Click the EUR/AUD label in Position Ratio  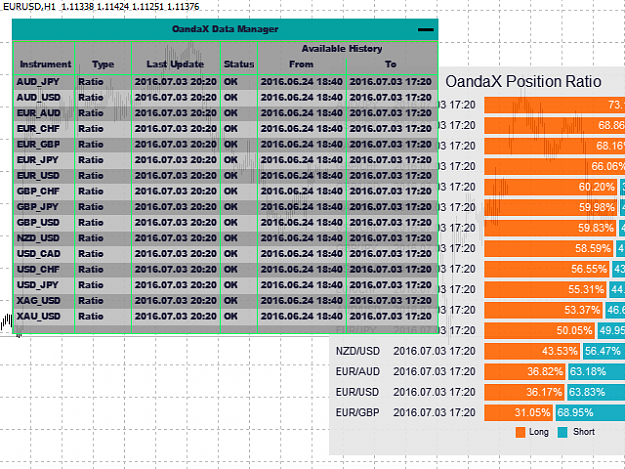(x=358, y=371)
